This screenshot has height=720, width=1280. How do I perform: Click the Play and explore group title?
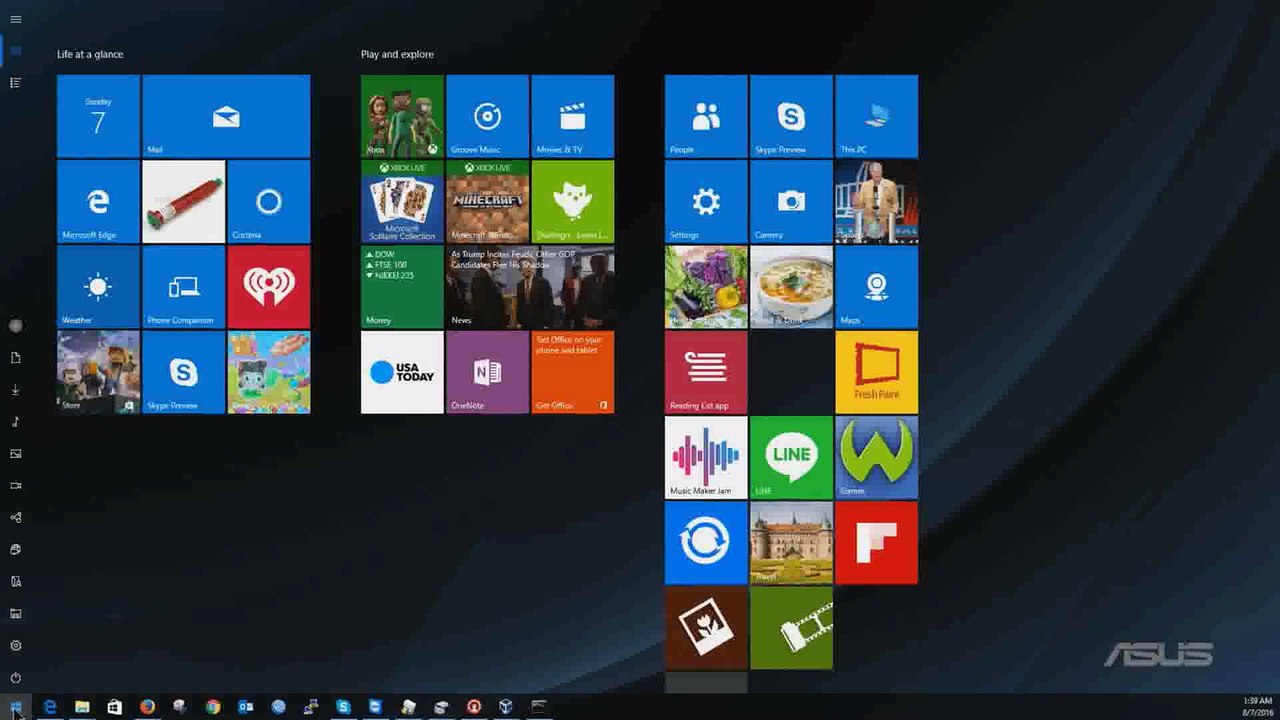tap(397, 54)
